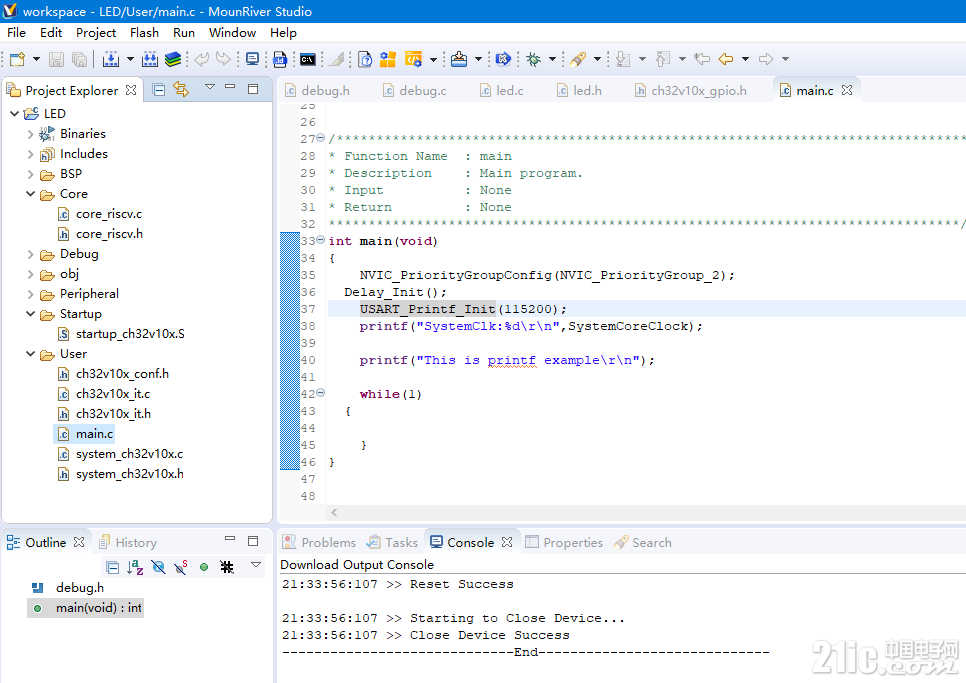The width and height of the screenshot is (966, 683).
Task: Click the green stacked-books Build All icon
Action: pos(173,59)
